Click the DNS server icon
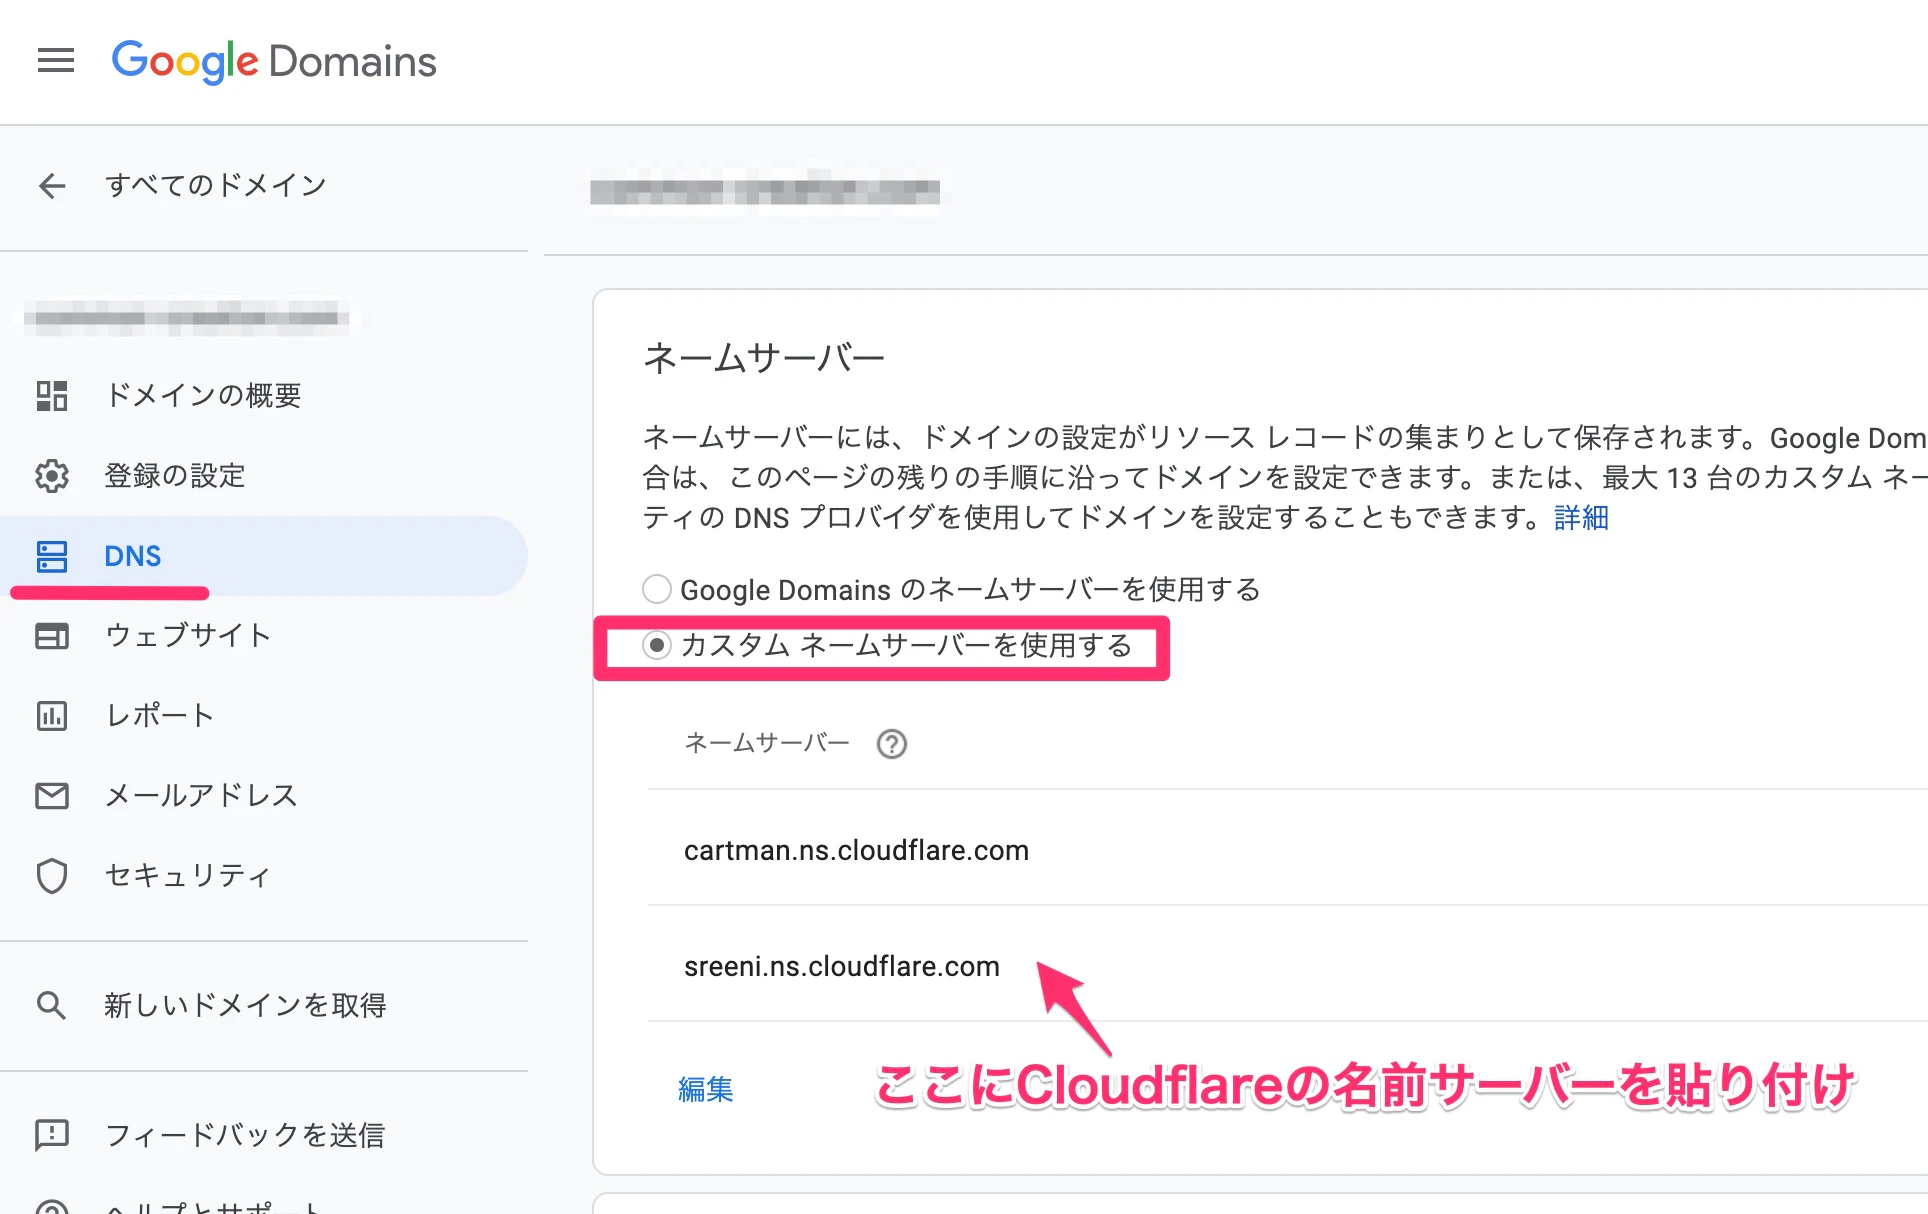Viewport: 1928px width, 1214px height. pyautogui.click(x=52, y=556)
